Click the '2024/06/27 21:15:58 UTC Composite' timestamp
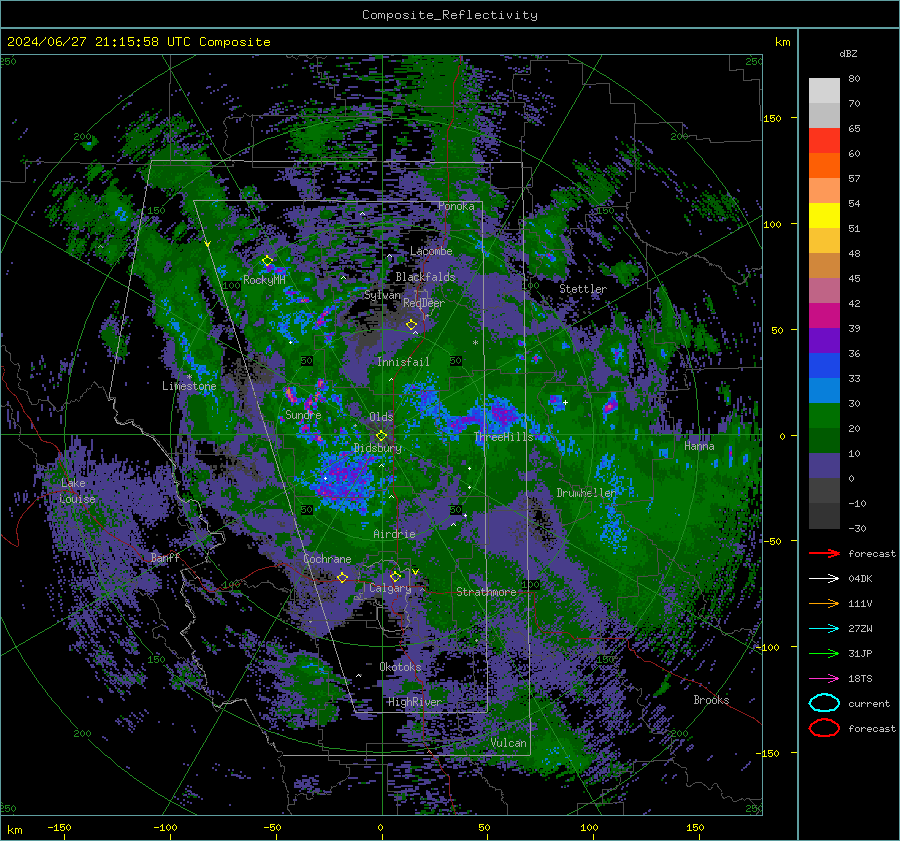This screenshot has height=841, width=900. click(138, 41)
